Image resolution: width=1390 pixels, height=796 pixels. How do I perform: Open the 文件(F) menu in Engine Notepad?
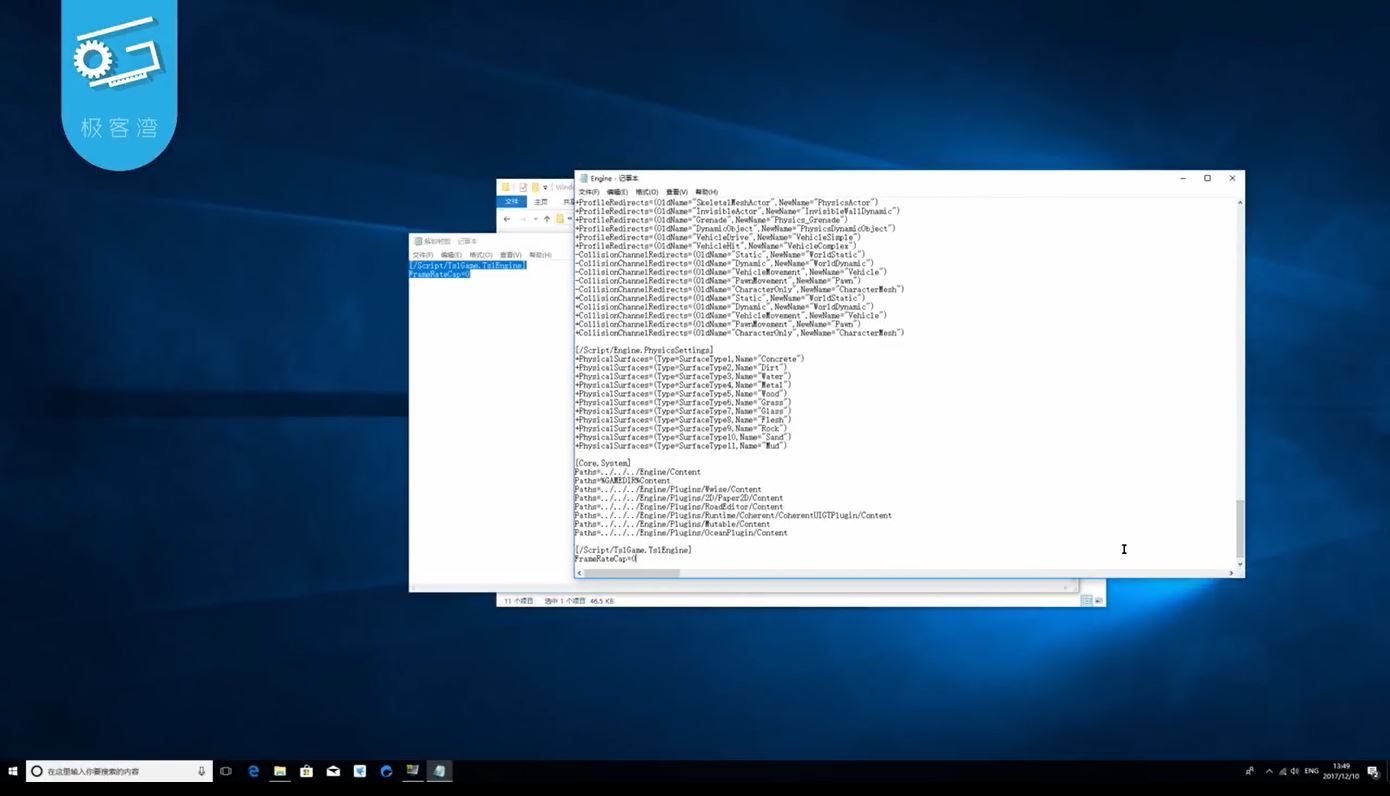588,192
